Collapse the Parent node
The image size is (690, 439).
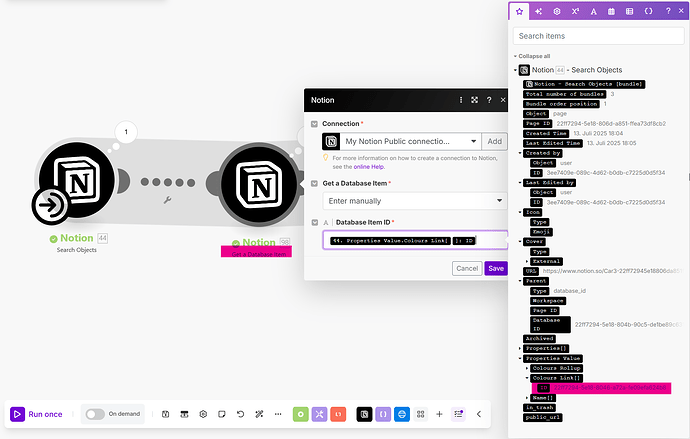520,281
